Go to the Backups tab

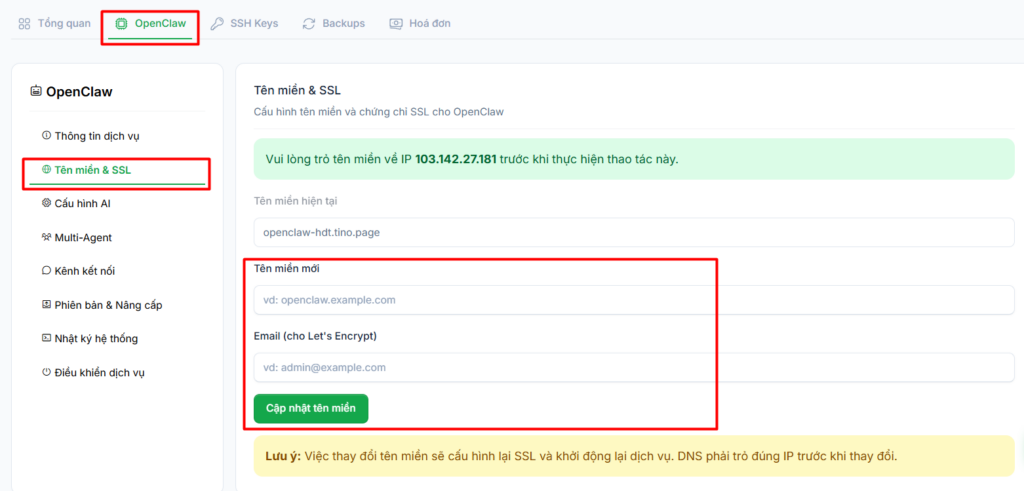click(x=333, y=24)
